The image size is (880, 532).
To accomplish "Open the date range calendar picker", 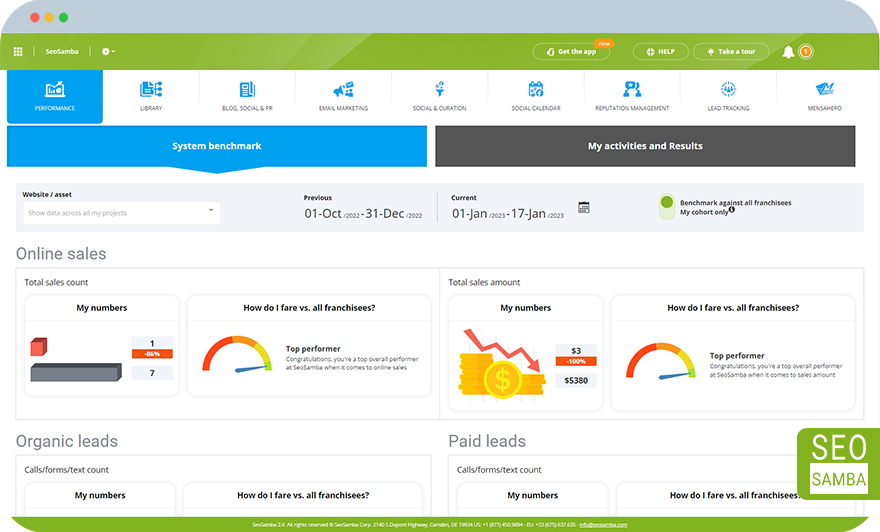I will [x=584, y=207].
